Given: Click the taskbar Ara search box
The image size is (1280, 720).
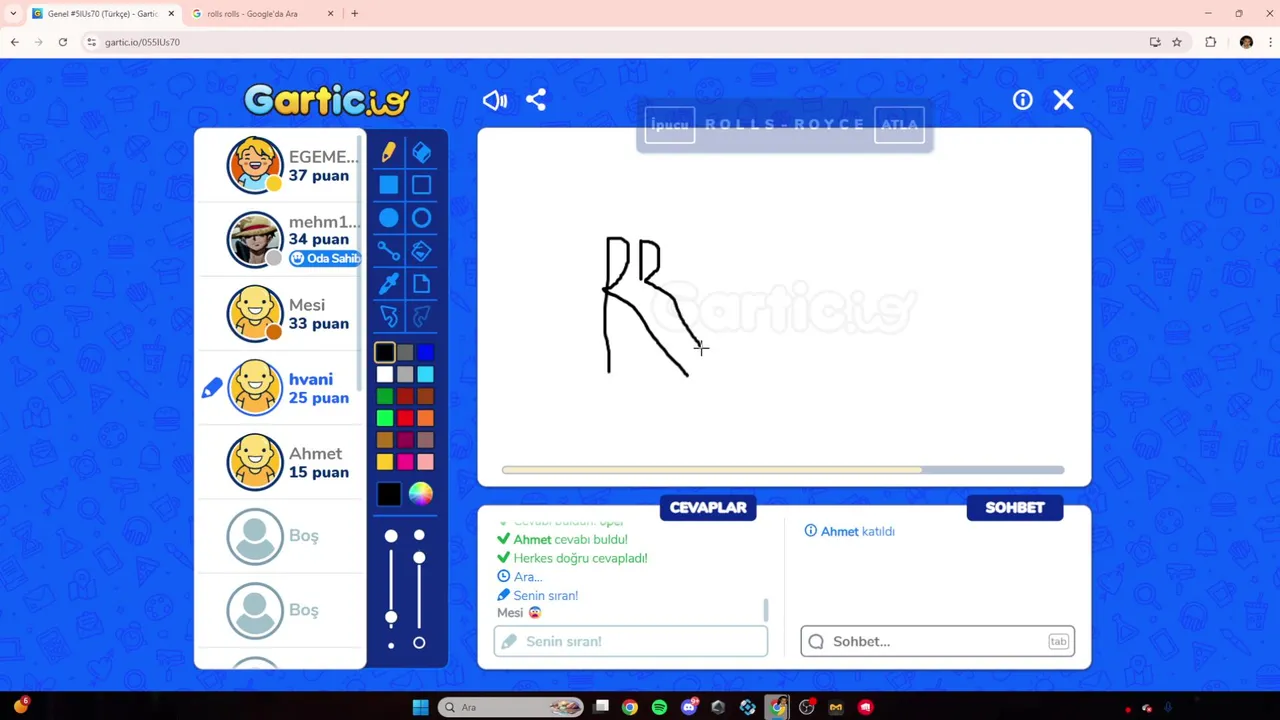Looking at the screenshot, I should 511,707.
